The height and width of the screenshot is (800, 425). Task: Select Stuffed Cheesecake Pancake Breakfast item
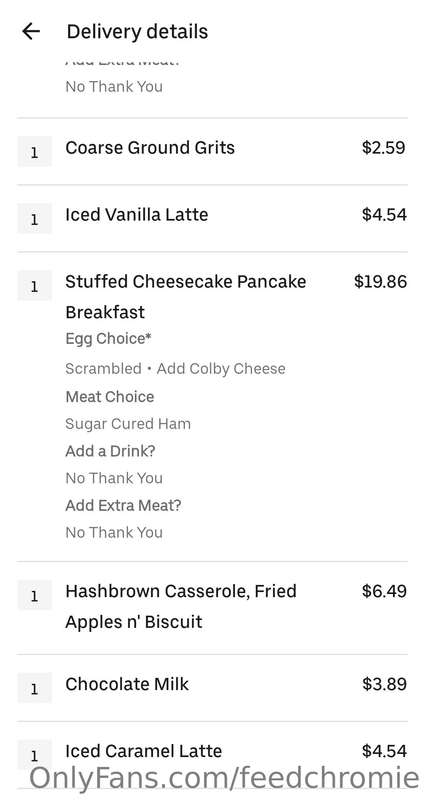tap(212, 407)
